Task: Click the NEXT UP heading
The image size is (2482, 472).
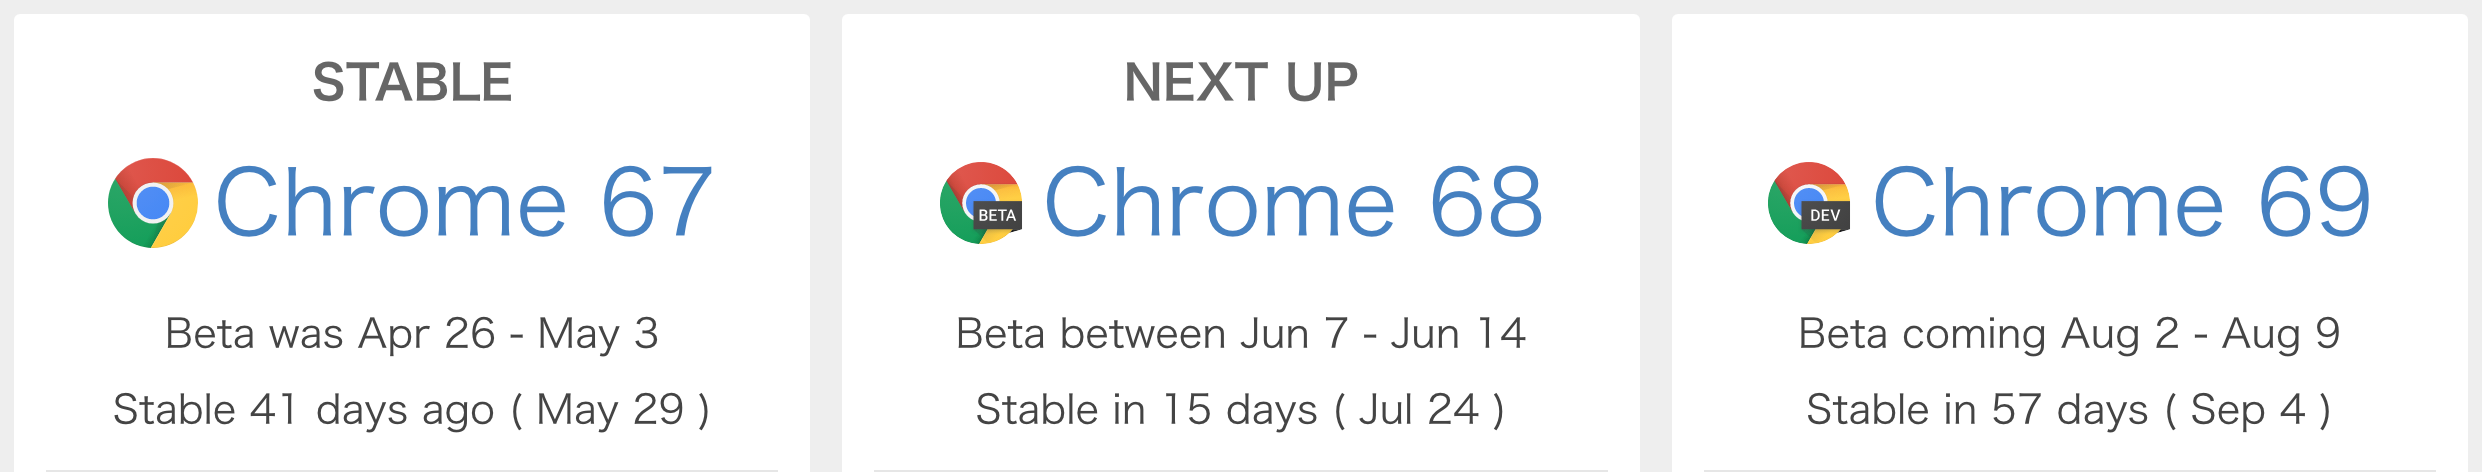Action: [x=1241, y=82]
